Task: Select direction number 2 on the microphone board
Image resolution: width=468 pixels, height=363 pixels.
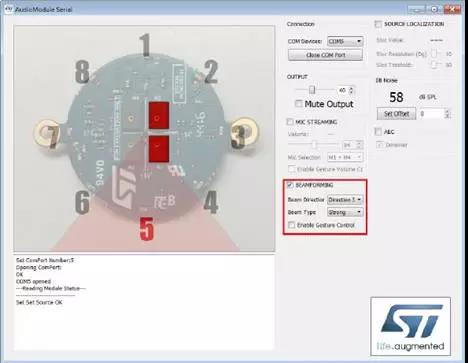Action: point(211,72)
